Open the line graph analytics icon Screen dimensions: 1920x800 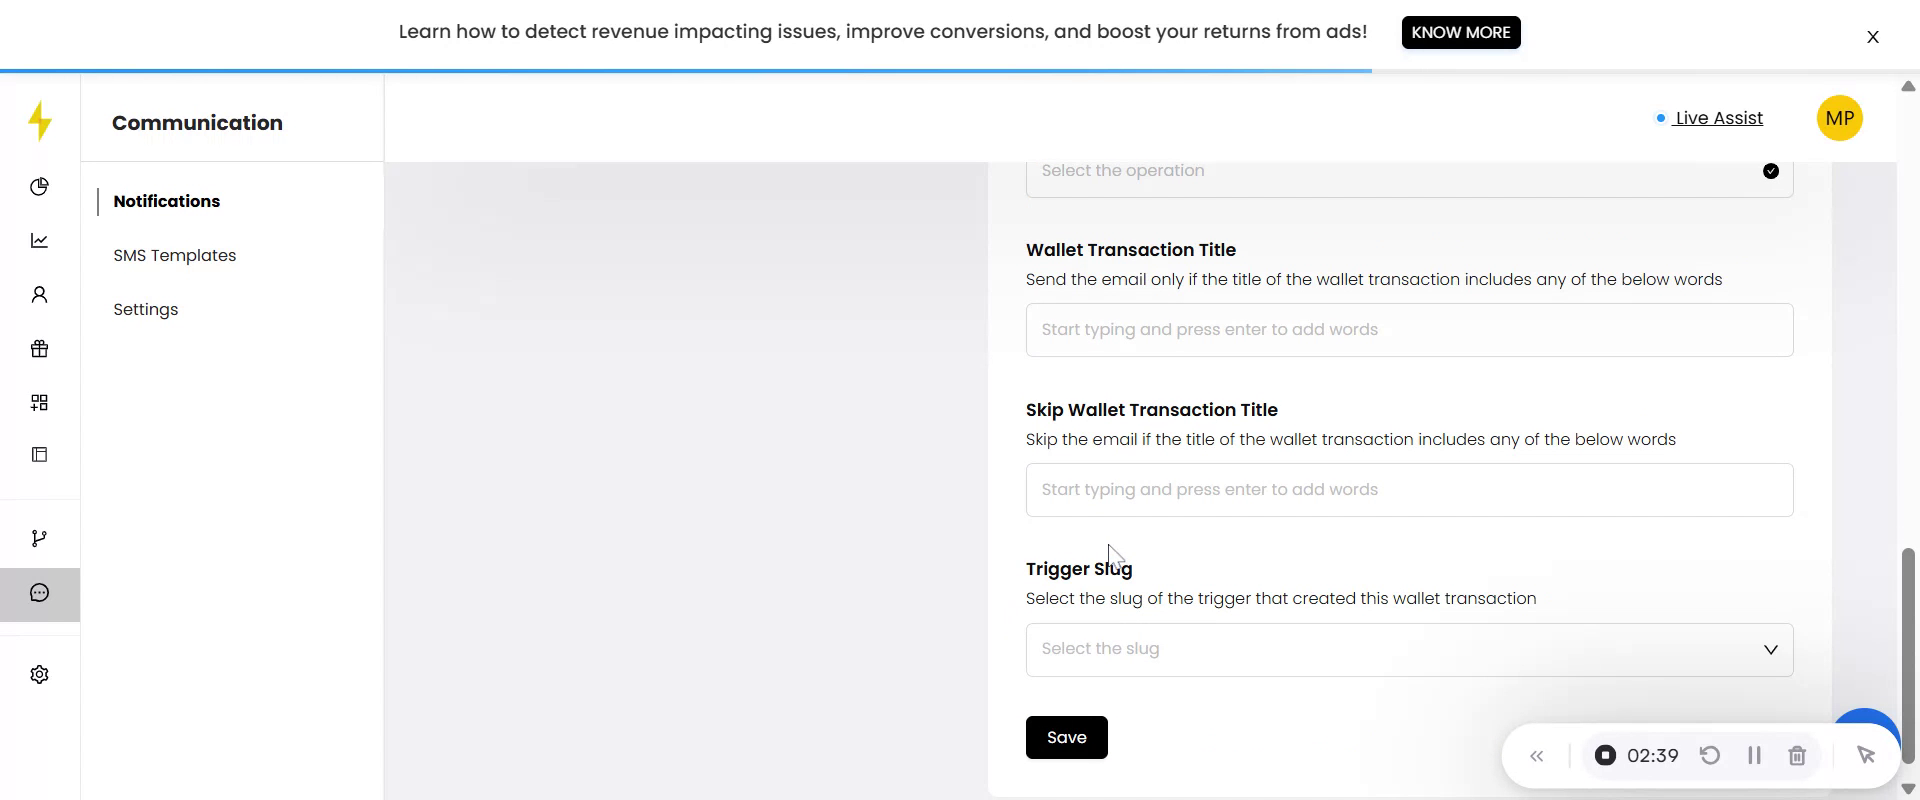point(39,240)
